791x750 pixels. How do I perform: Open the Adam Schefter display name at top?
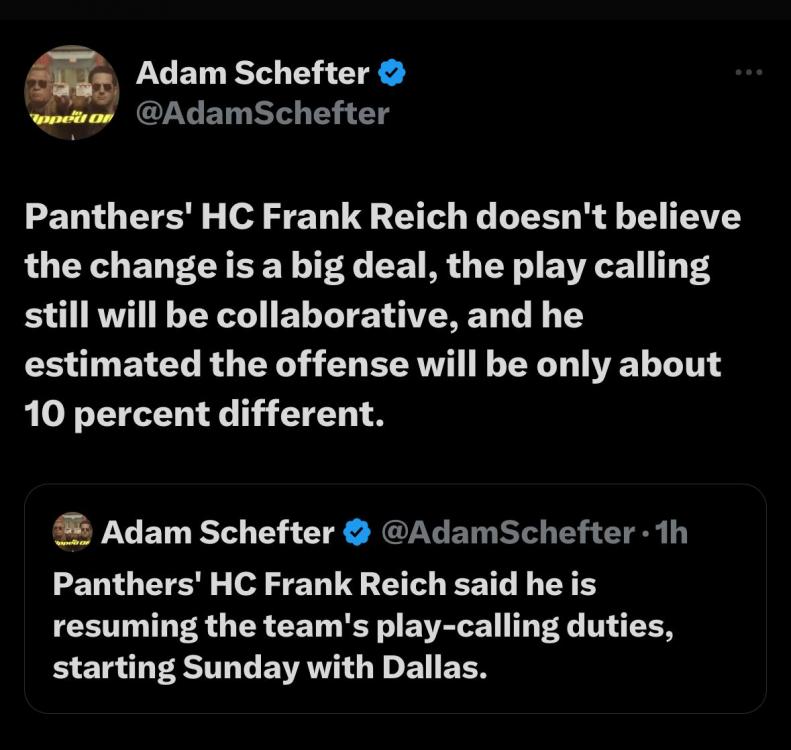click(252, 72)
